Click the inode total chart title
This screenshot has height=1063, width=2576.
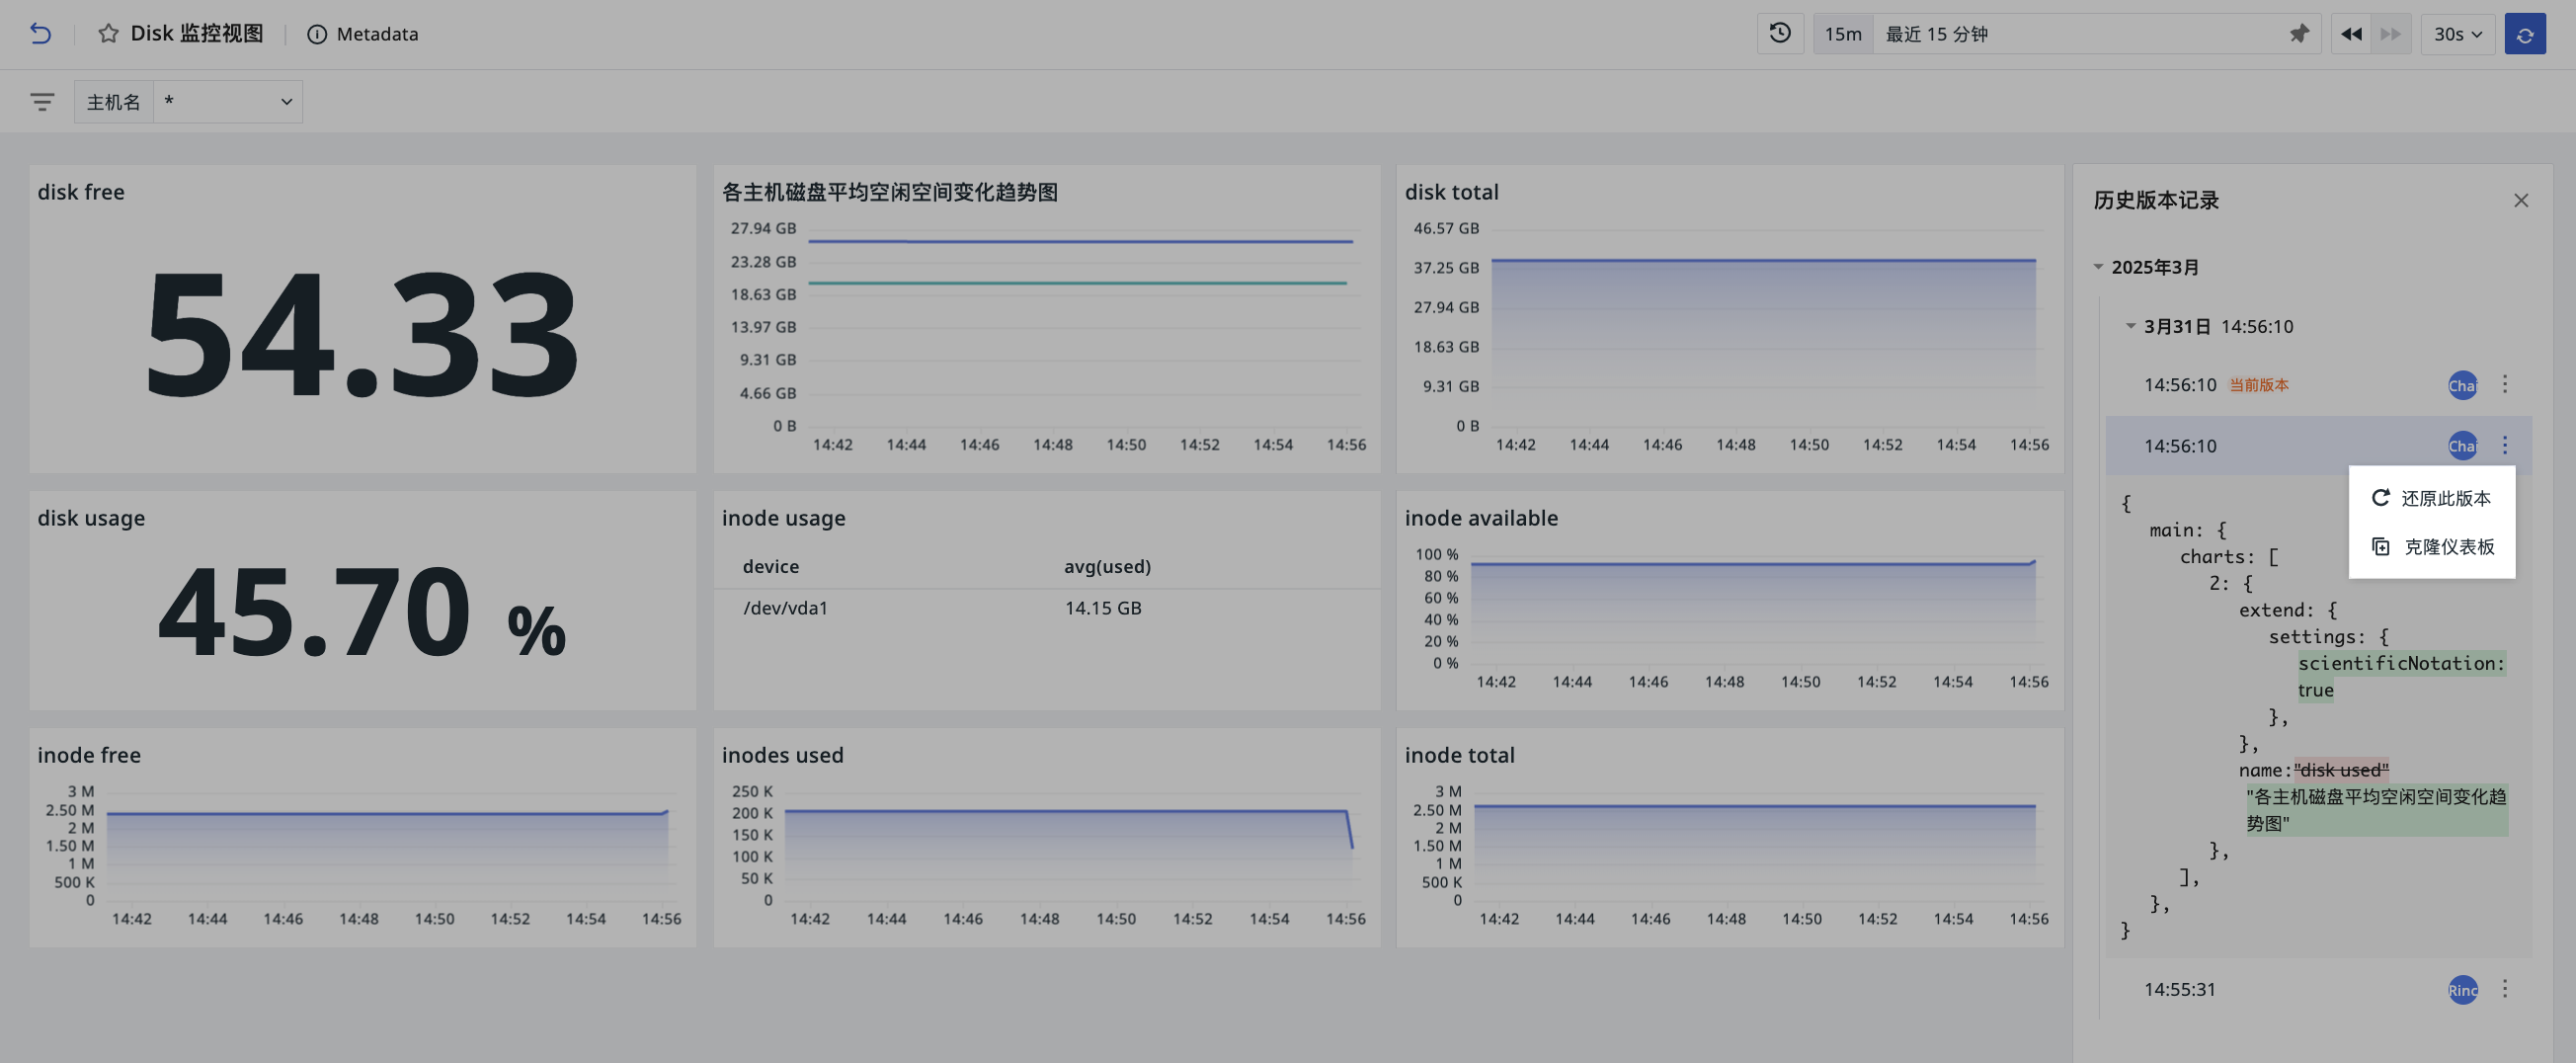[x=1459, y=755]
